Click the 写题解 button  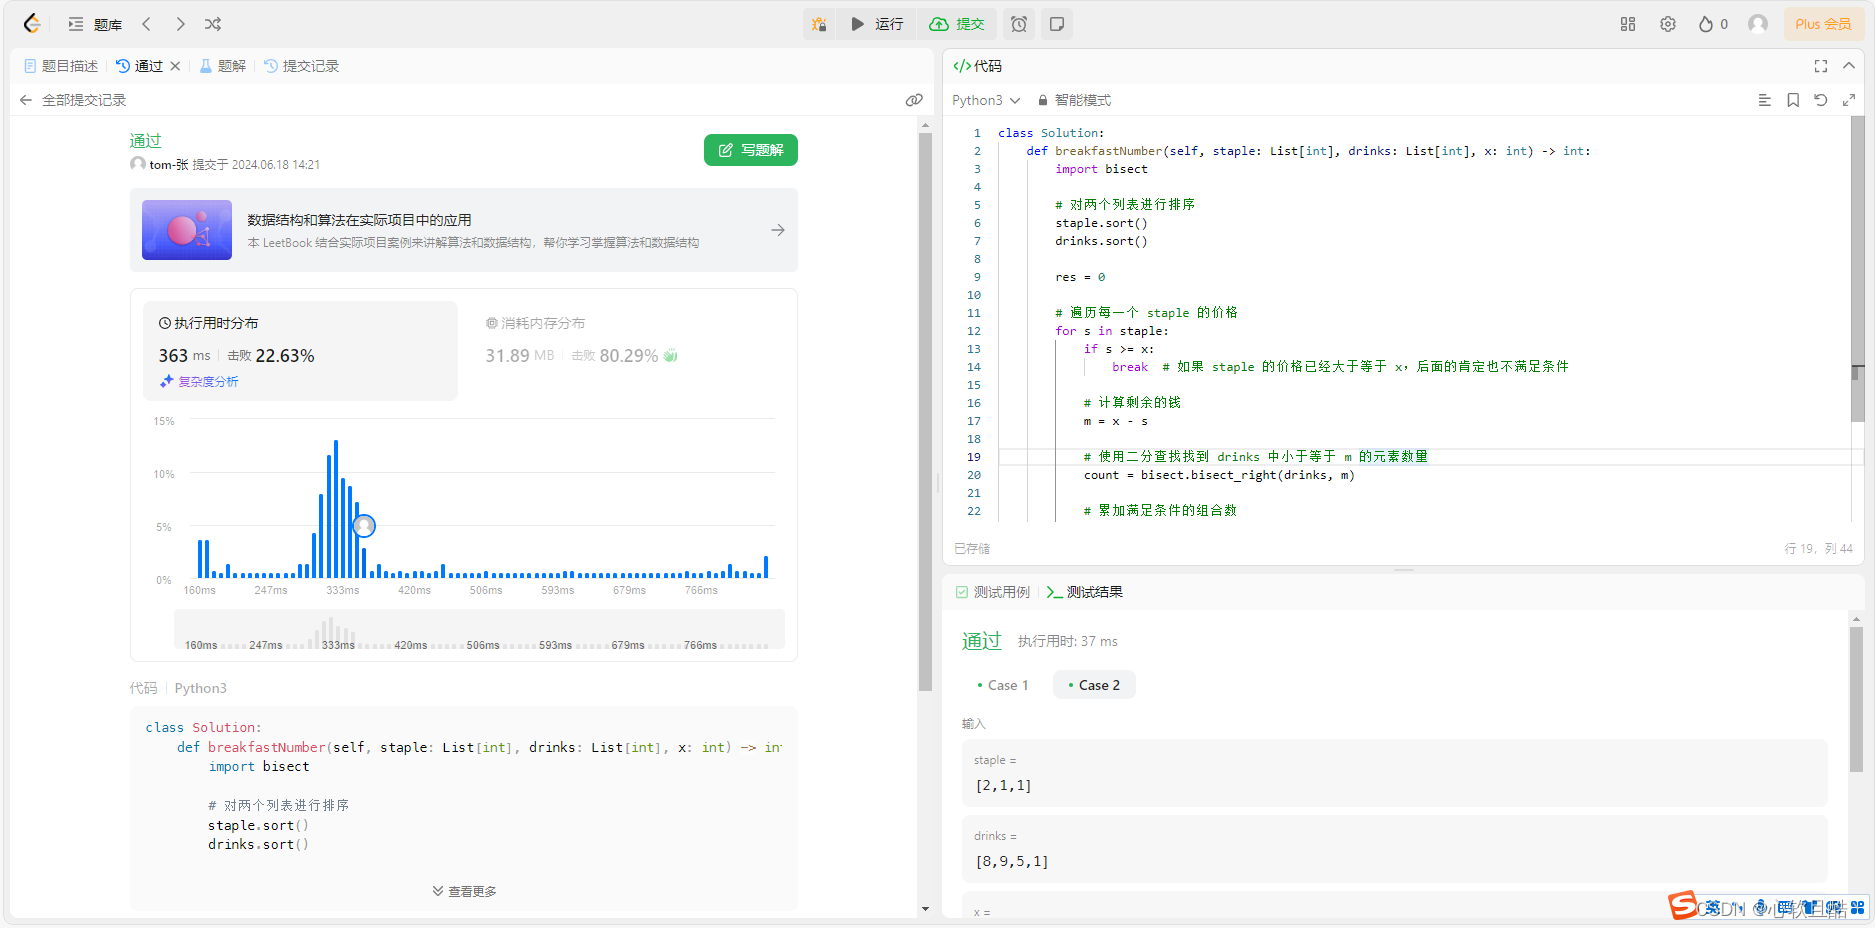pyautogui.click(x=750, y=150)
